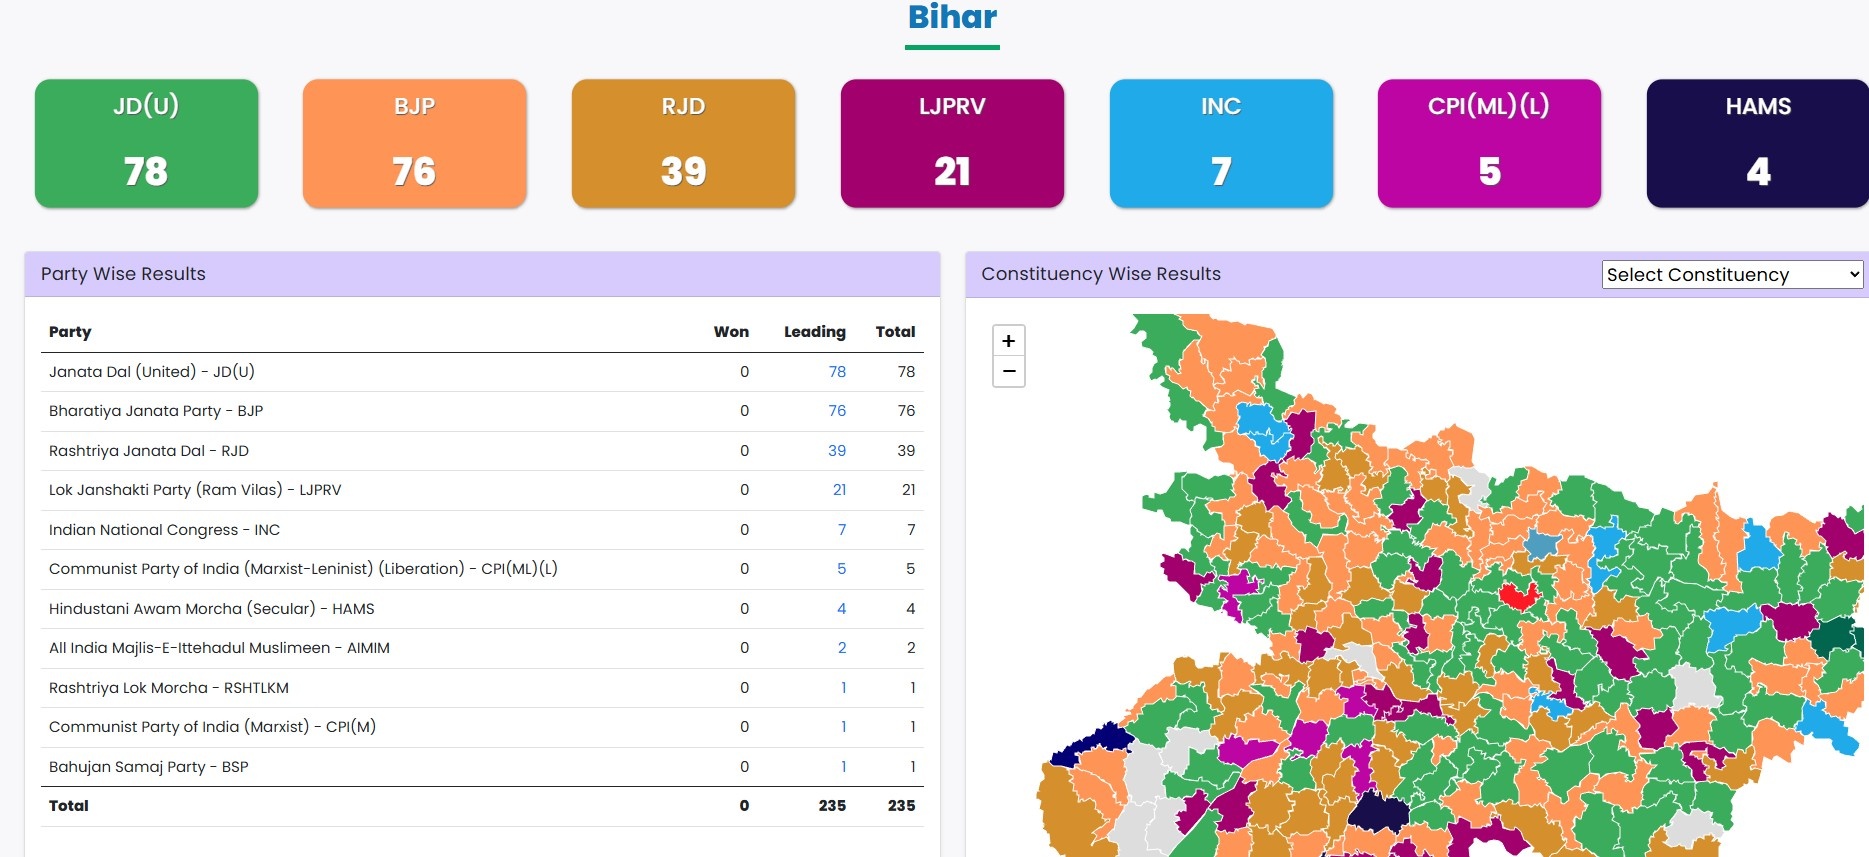The width and height of the screenshot is (1869, 857).
Task: Select Janata Dal (United) - JD(U) row text
Action: [x=152, y=372]
